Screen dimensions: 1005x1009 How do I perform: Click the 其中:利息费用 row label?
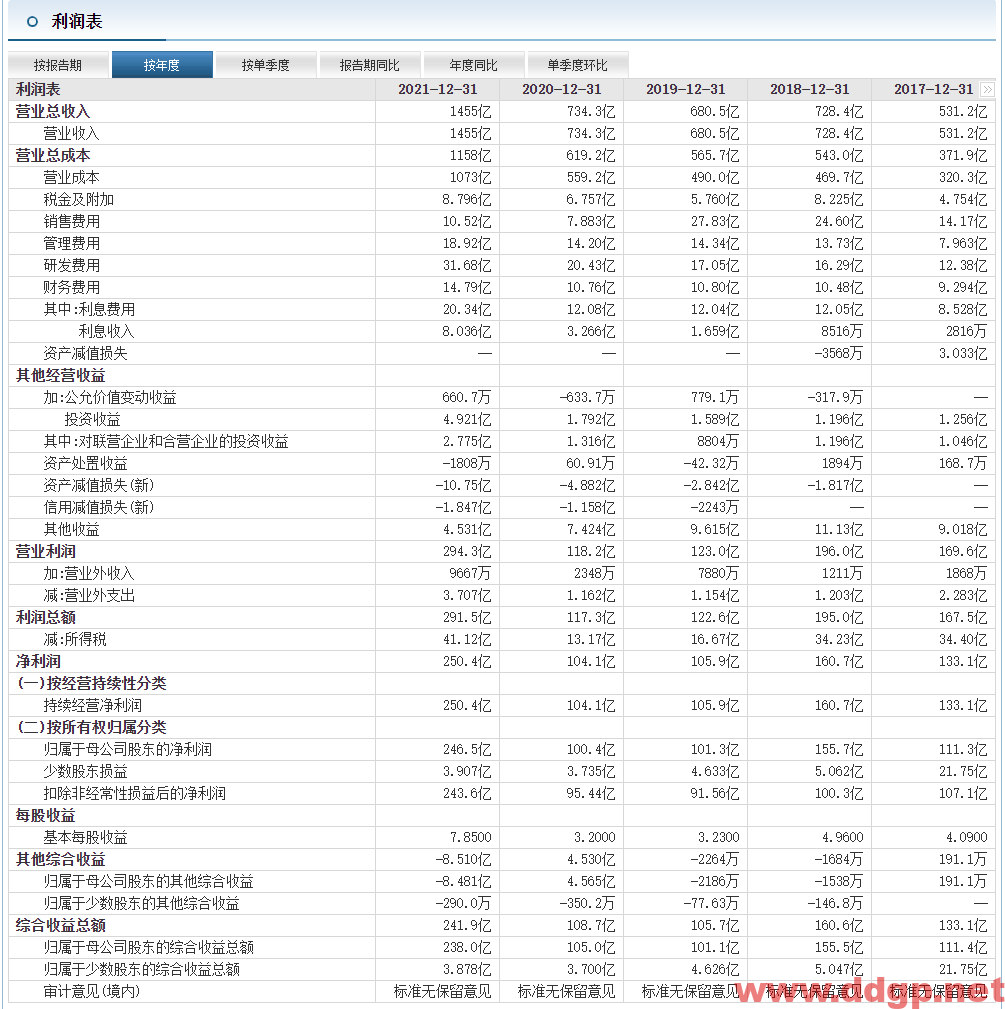point(89,310)
